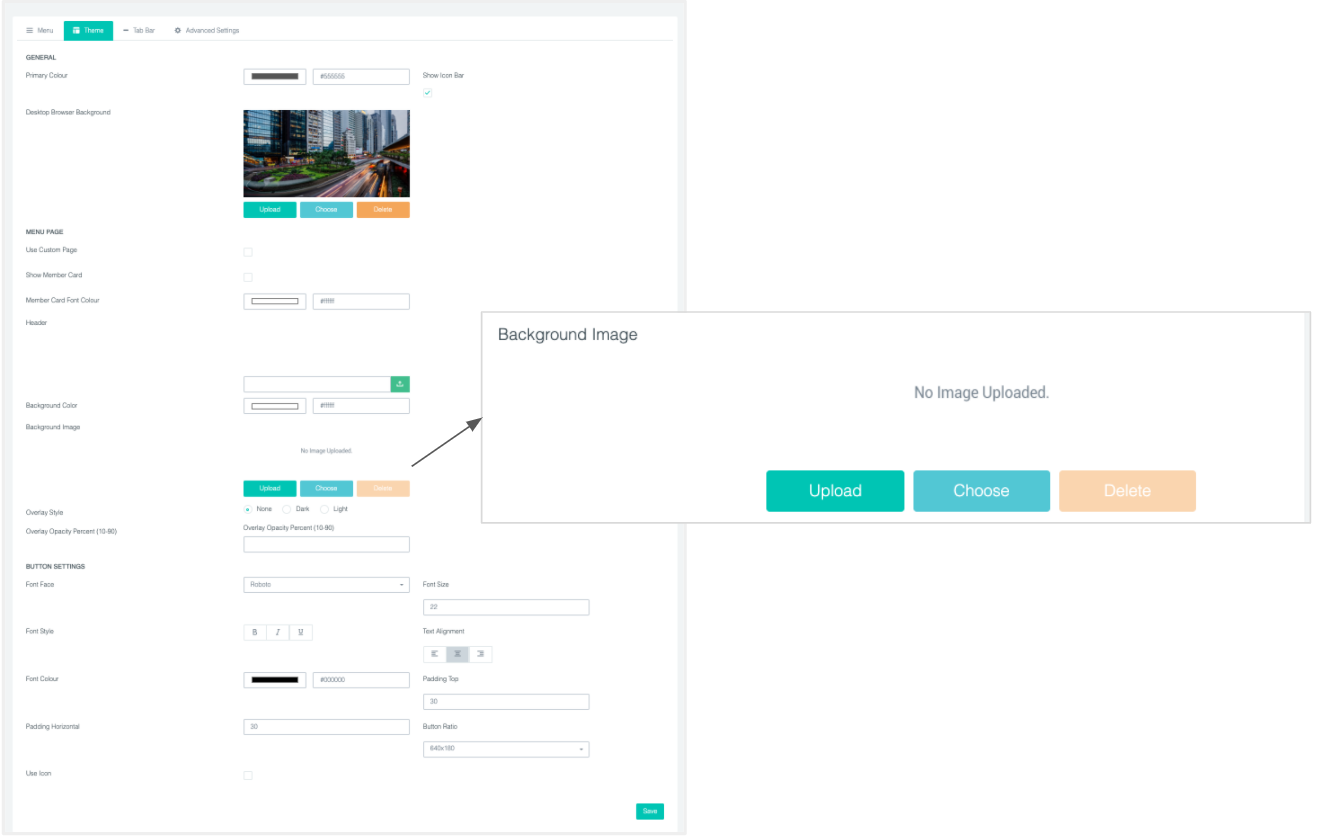Click Choose under Background Image in the form
The image size is (1324, 840).
coord(326,489)
